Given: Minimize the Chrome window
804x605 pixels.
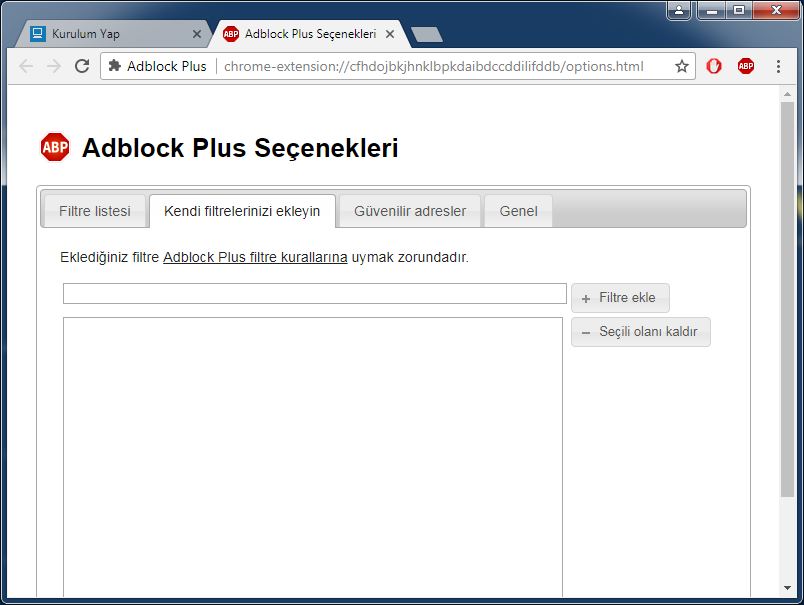Looking at the screenshot, I should (x=712, y=10).
